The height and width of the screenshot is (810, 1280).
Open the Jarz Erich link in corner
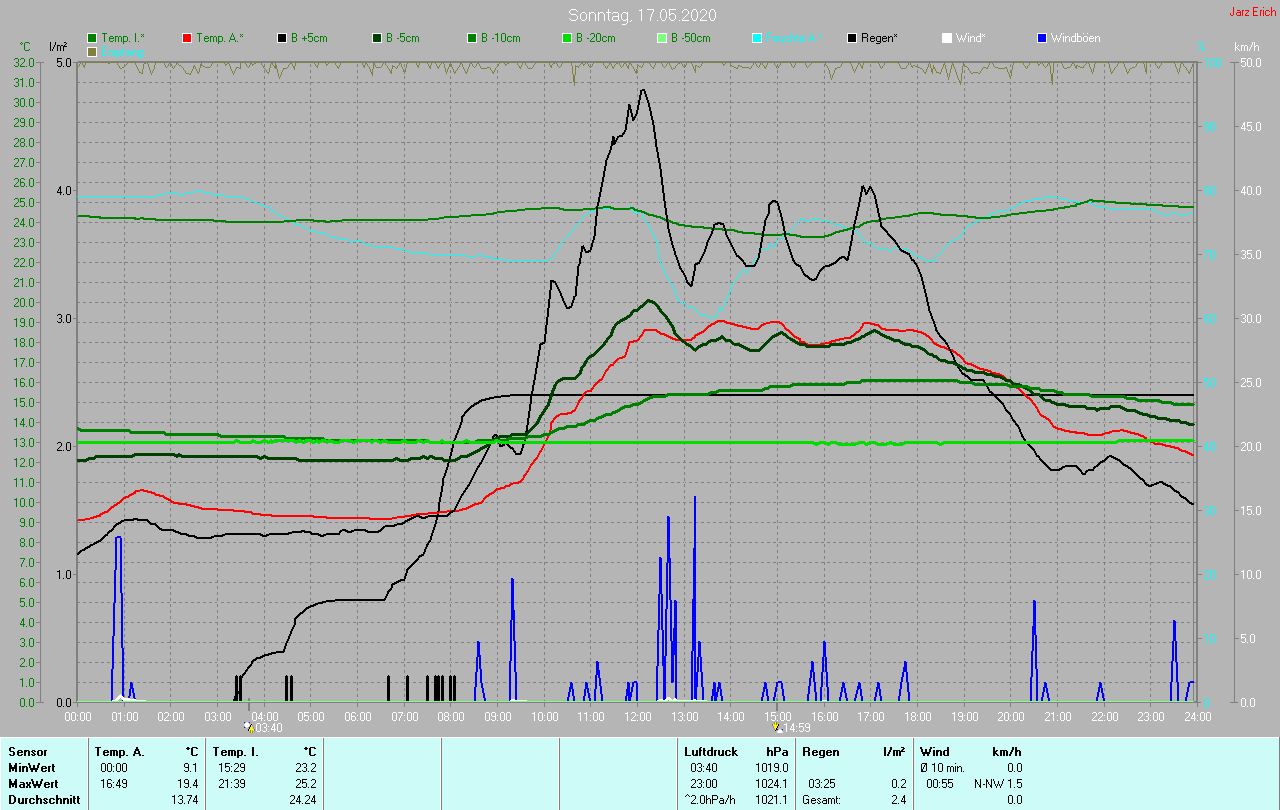pos(1252,12)
